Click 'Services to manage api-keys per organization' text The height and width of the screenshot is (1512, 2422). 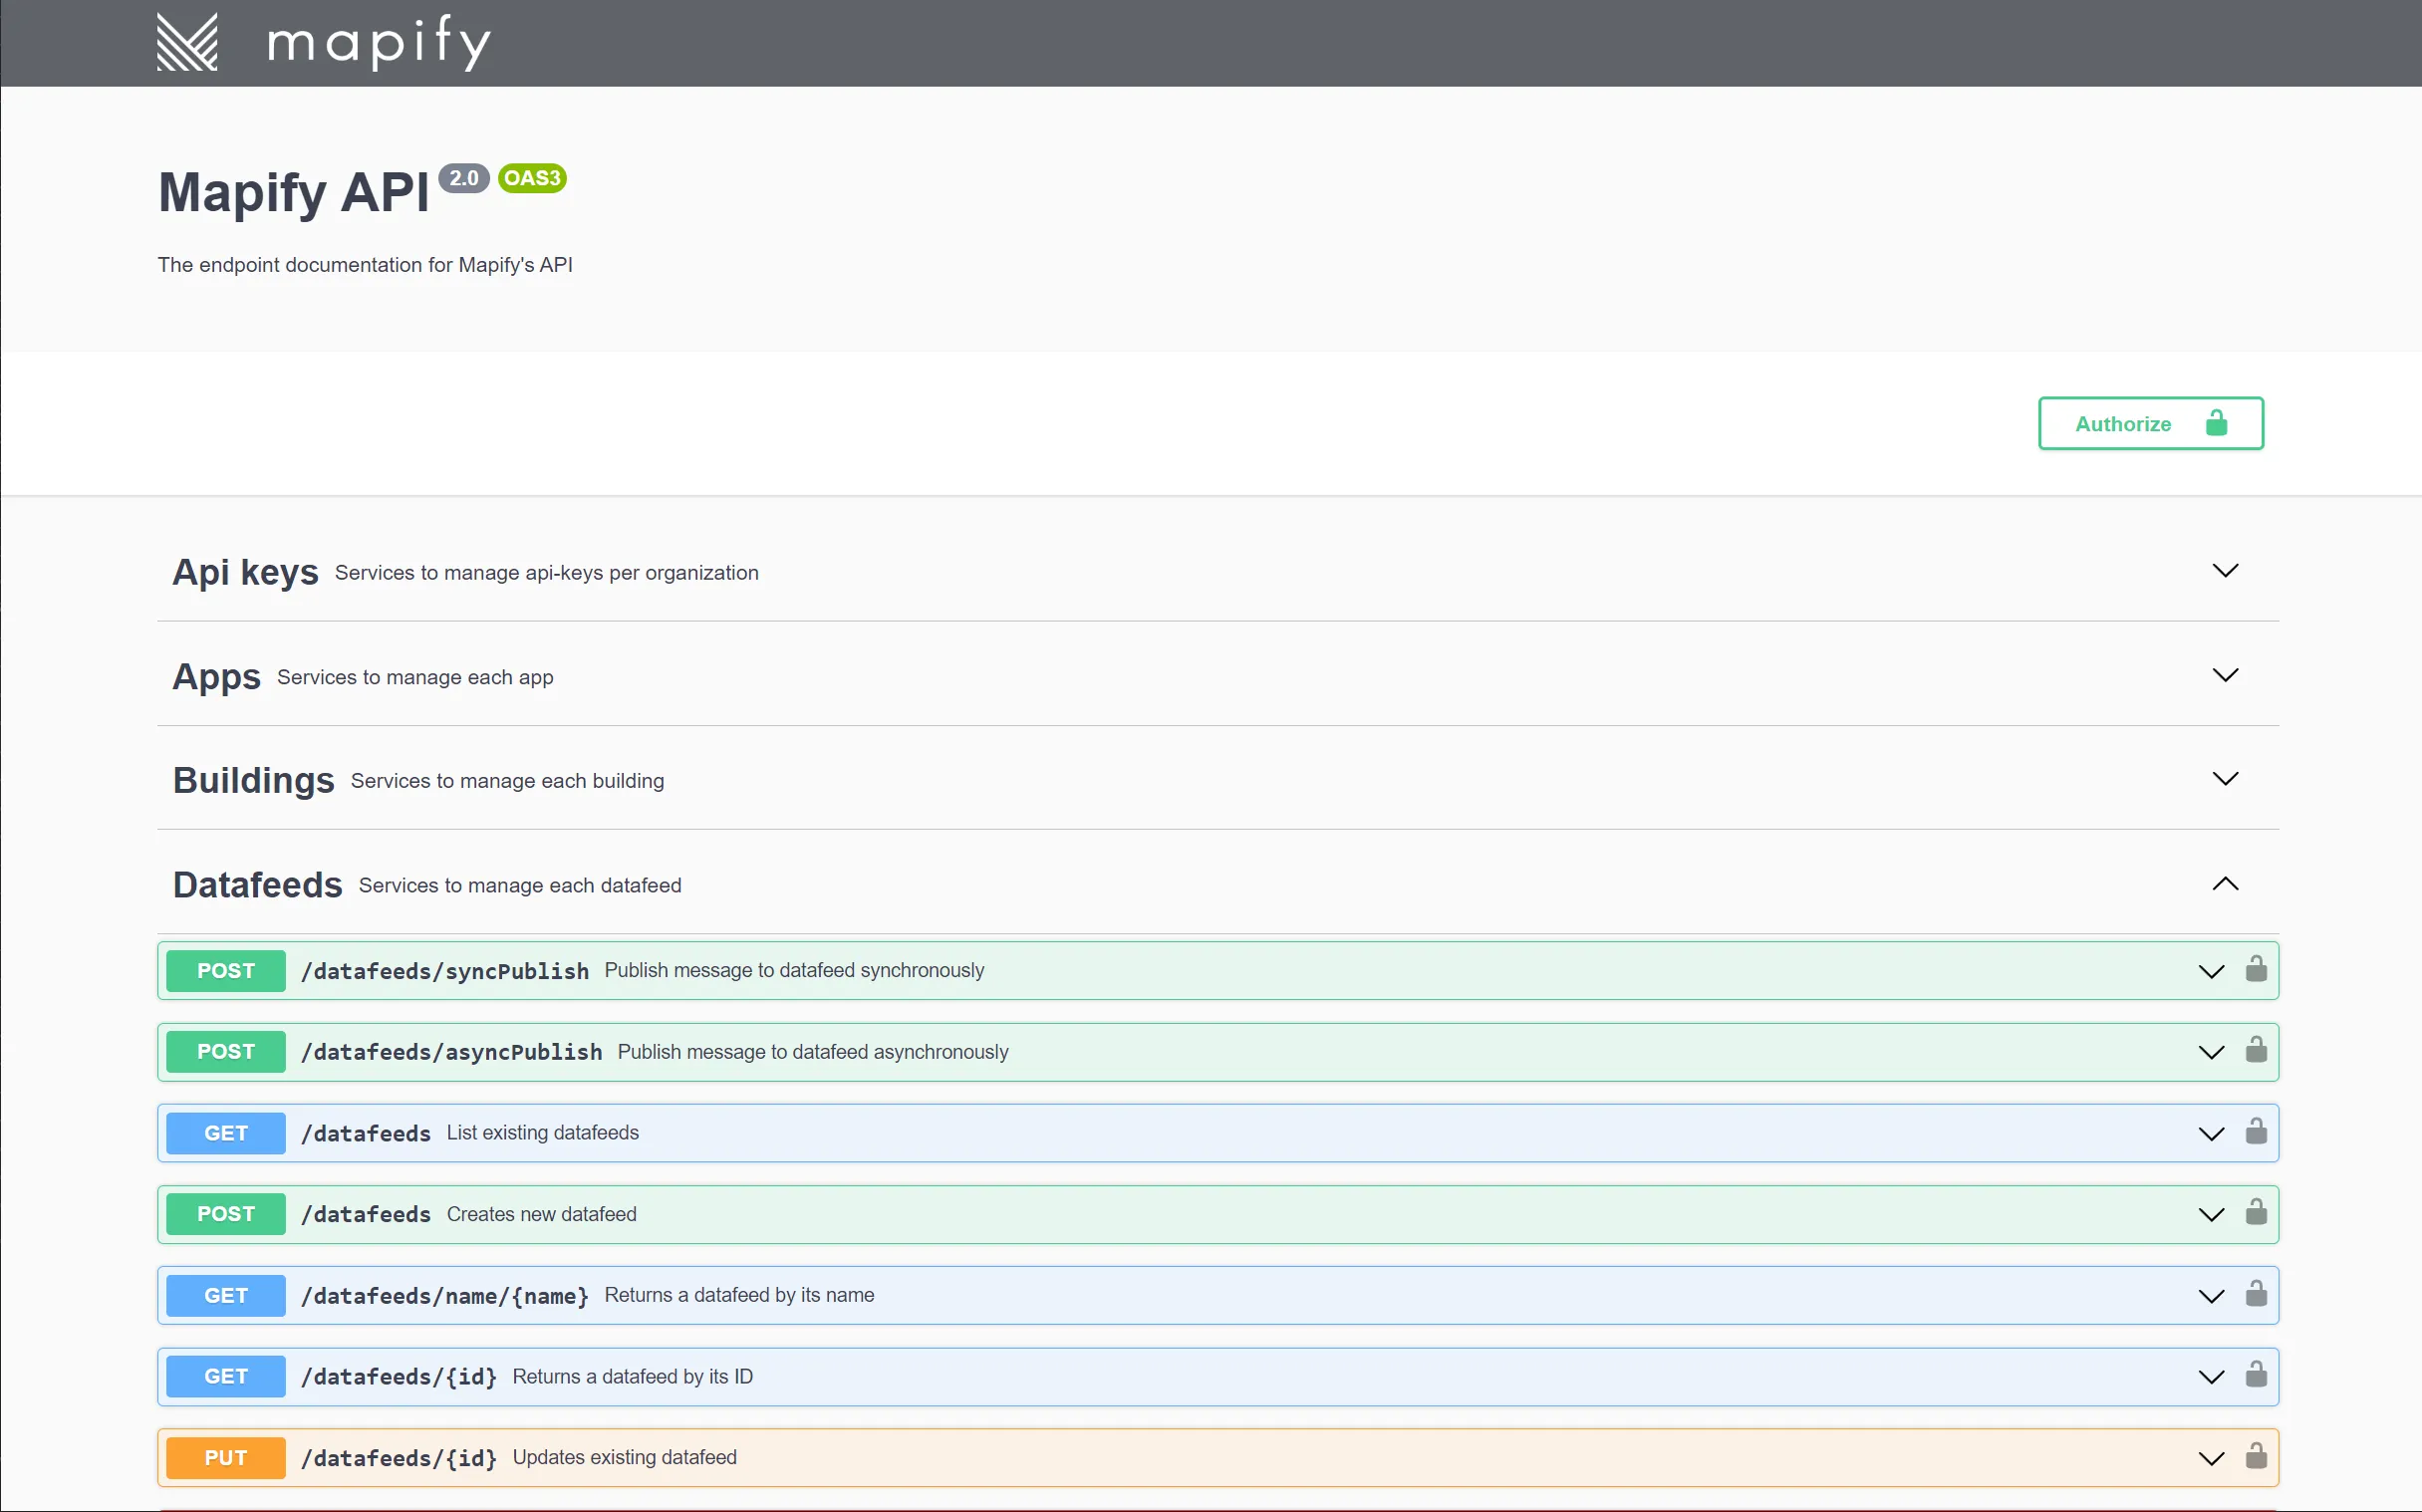coord(547,573)
